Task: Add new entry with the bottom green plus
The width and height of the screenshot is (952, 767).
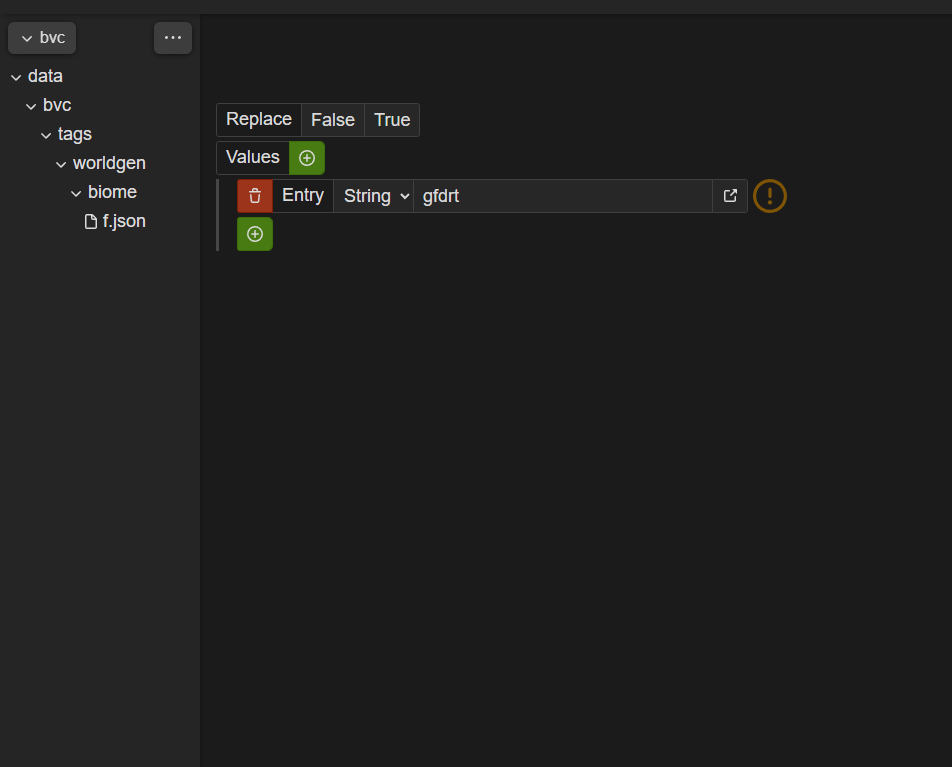Action: pyautogui.click(x=254, y=234)
